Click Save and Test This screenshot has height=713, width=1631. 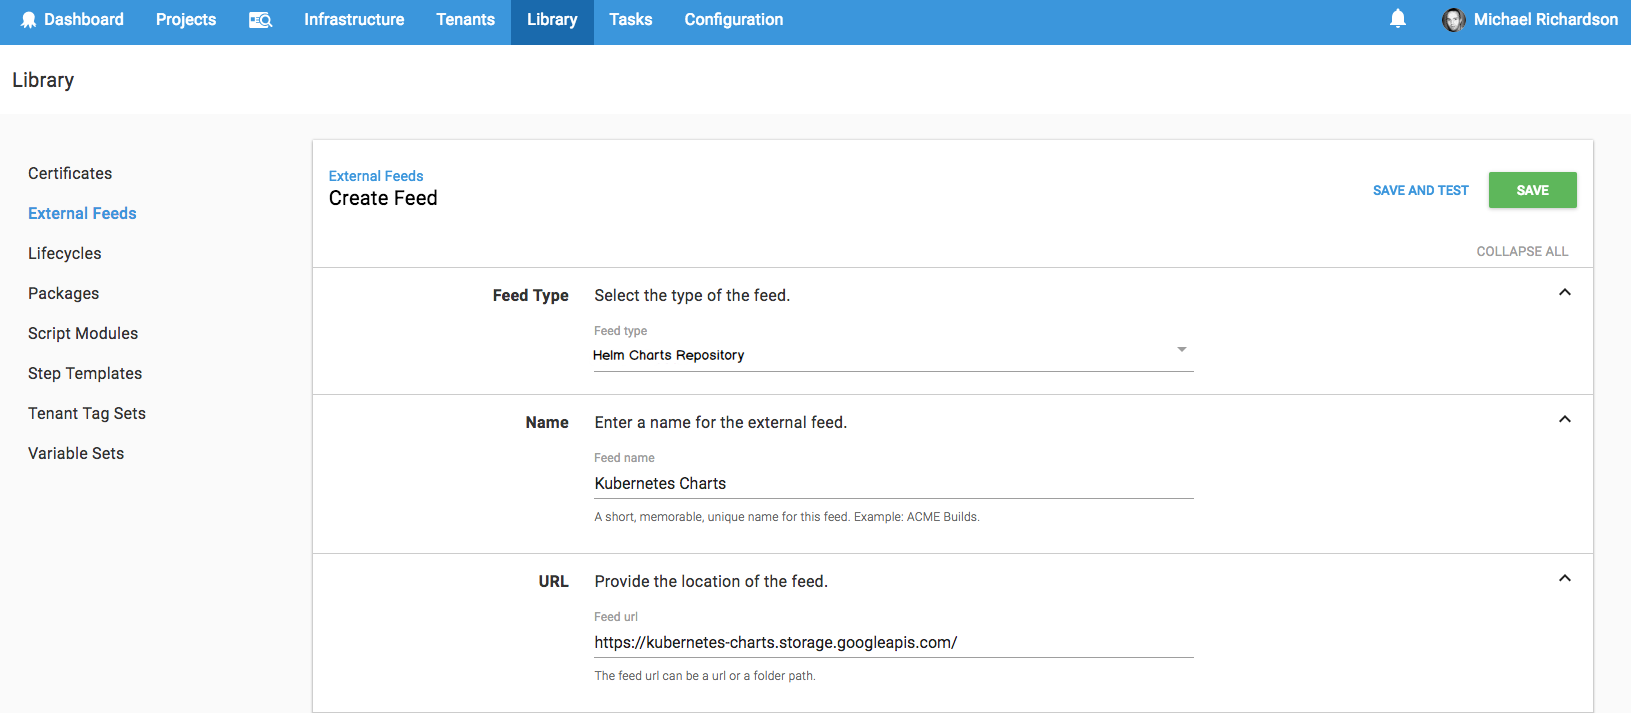point(1420,190)
